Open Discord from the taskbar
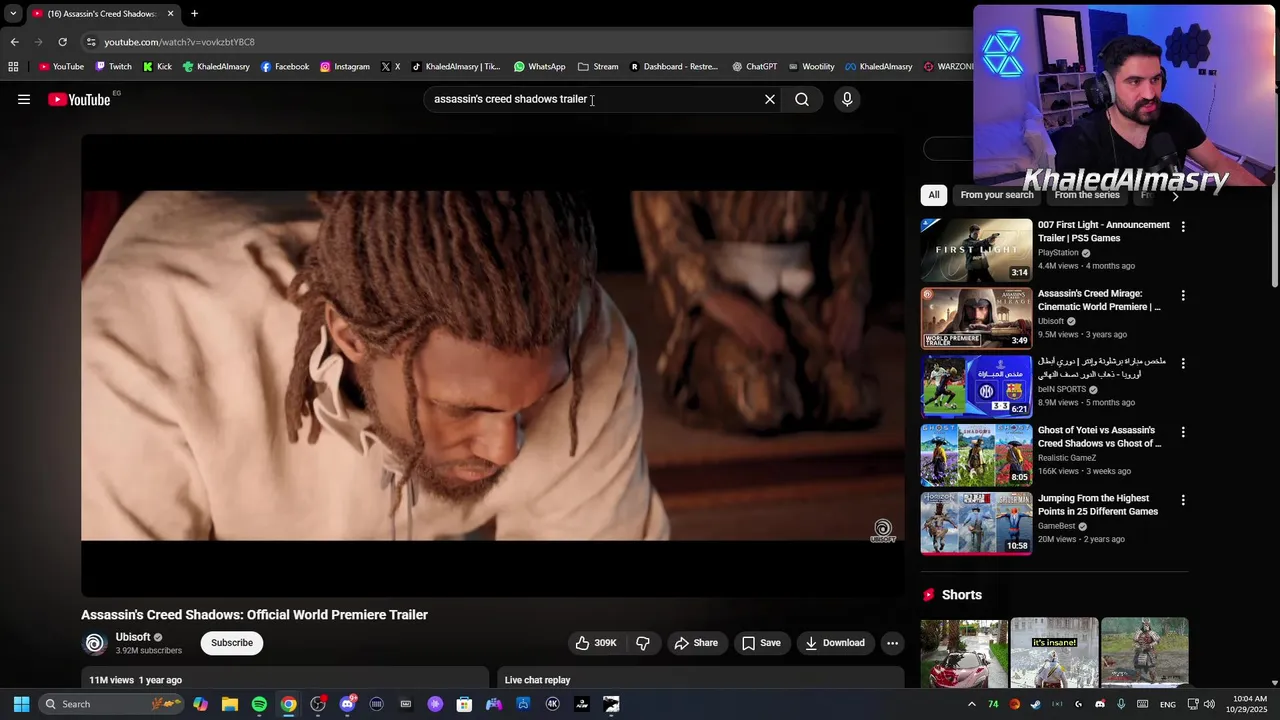 pyautogui.click(x=347, y=704)
